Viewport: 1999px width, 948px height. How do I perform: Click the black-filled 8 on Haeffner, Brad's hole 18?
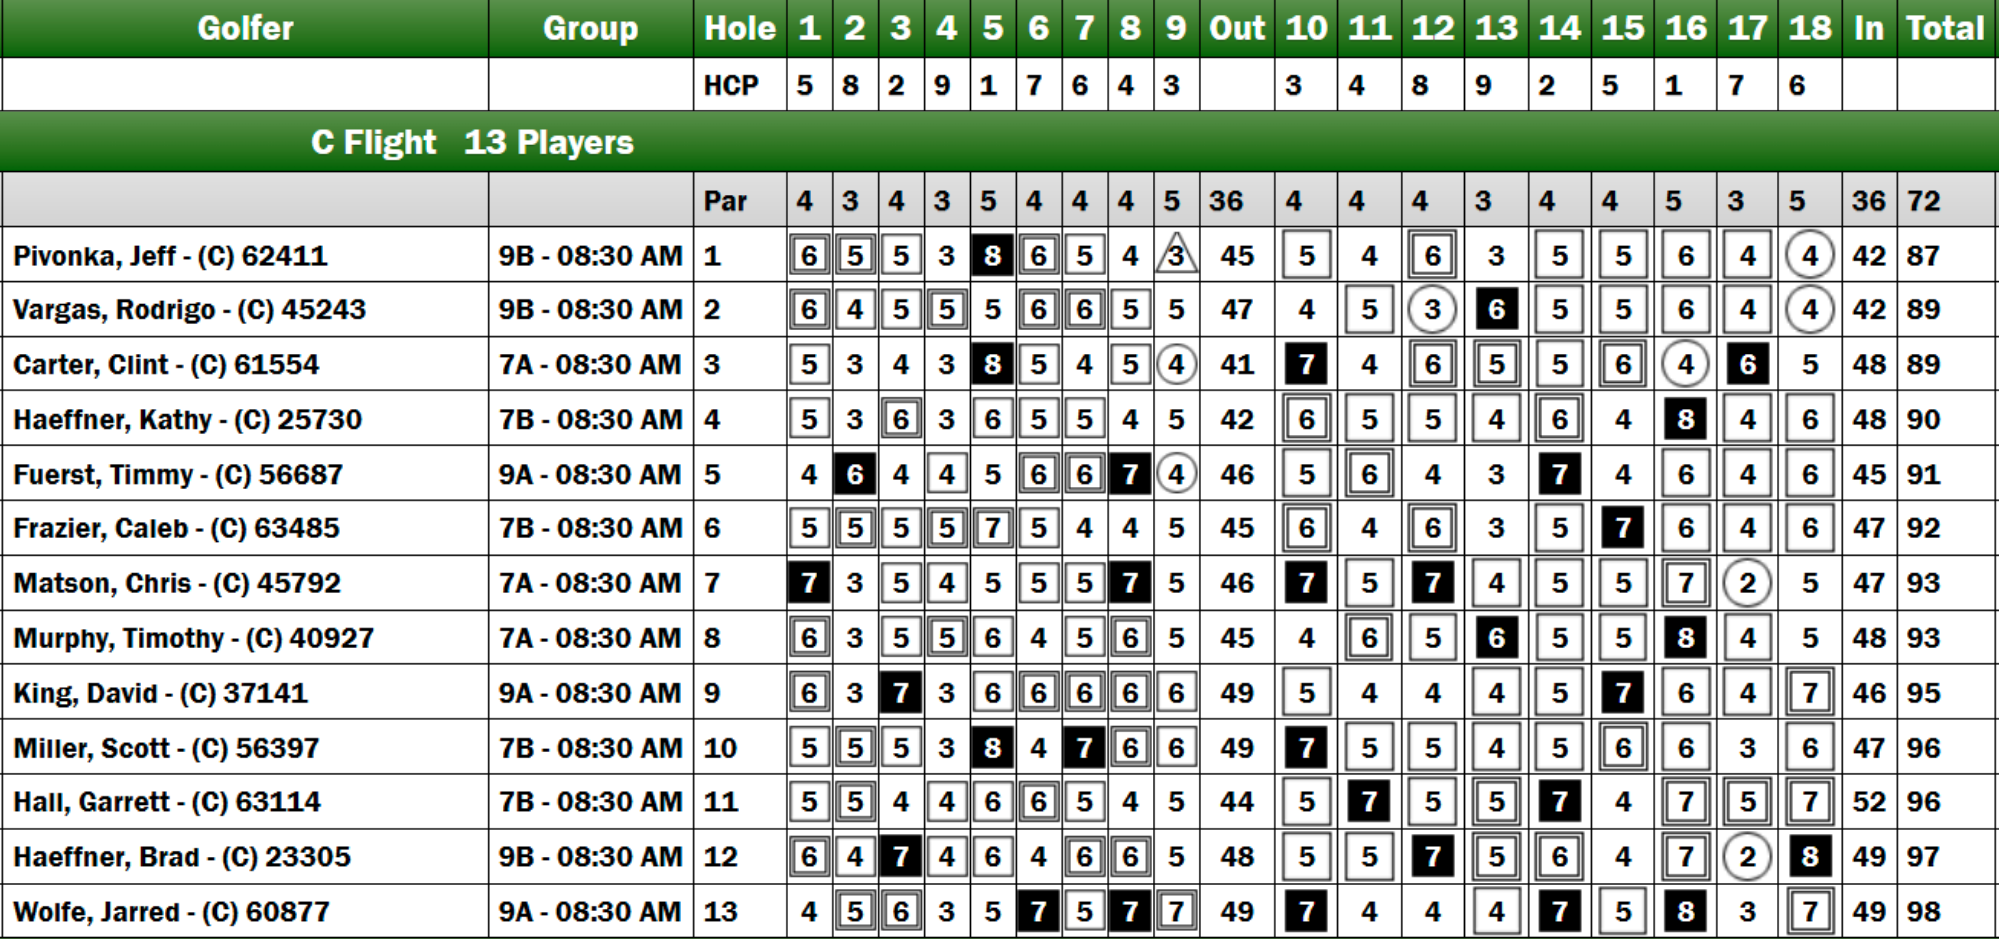[x=1810, y=857]
